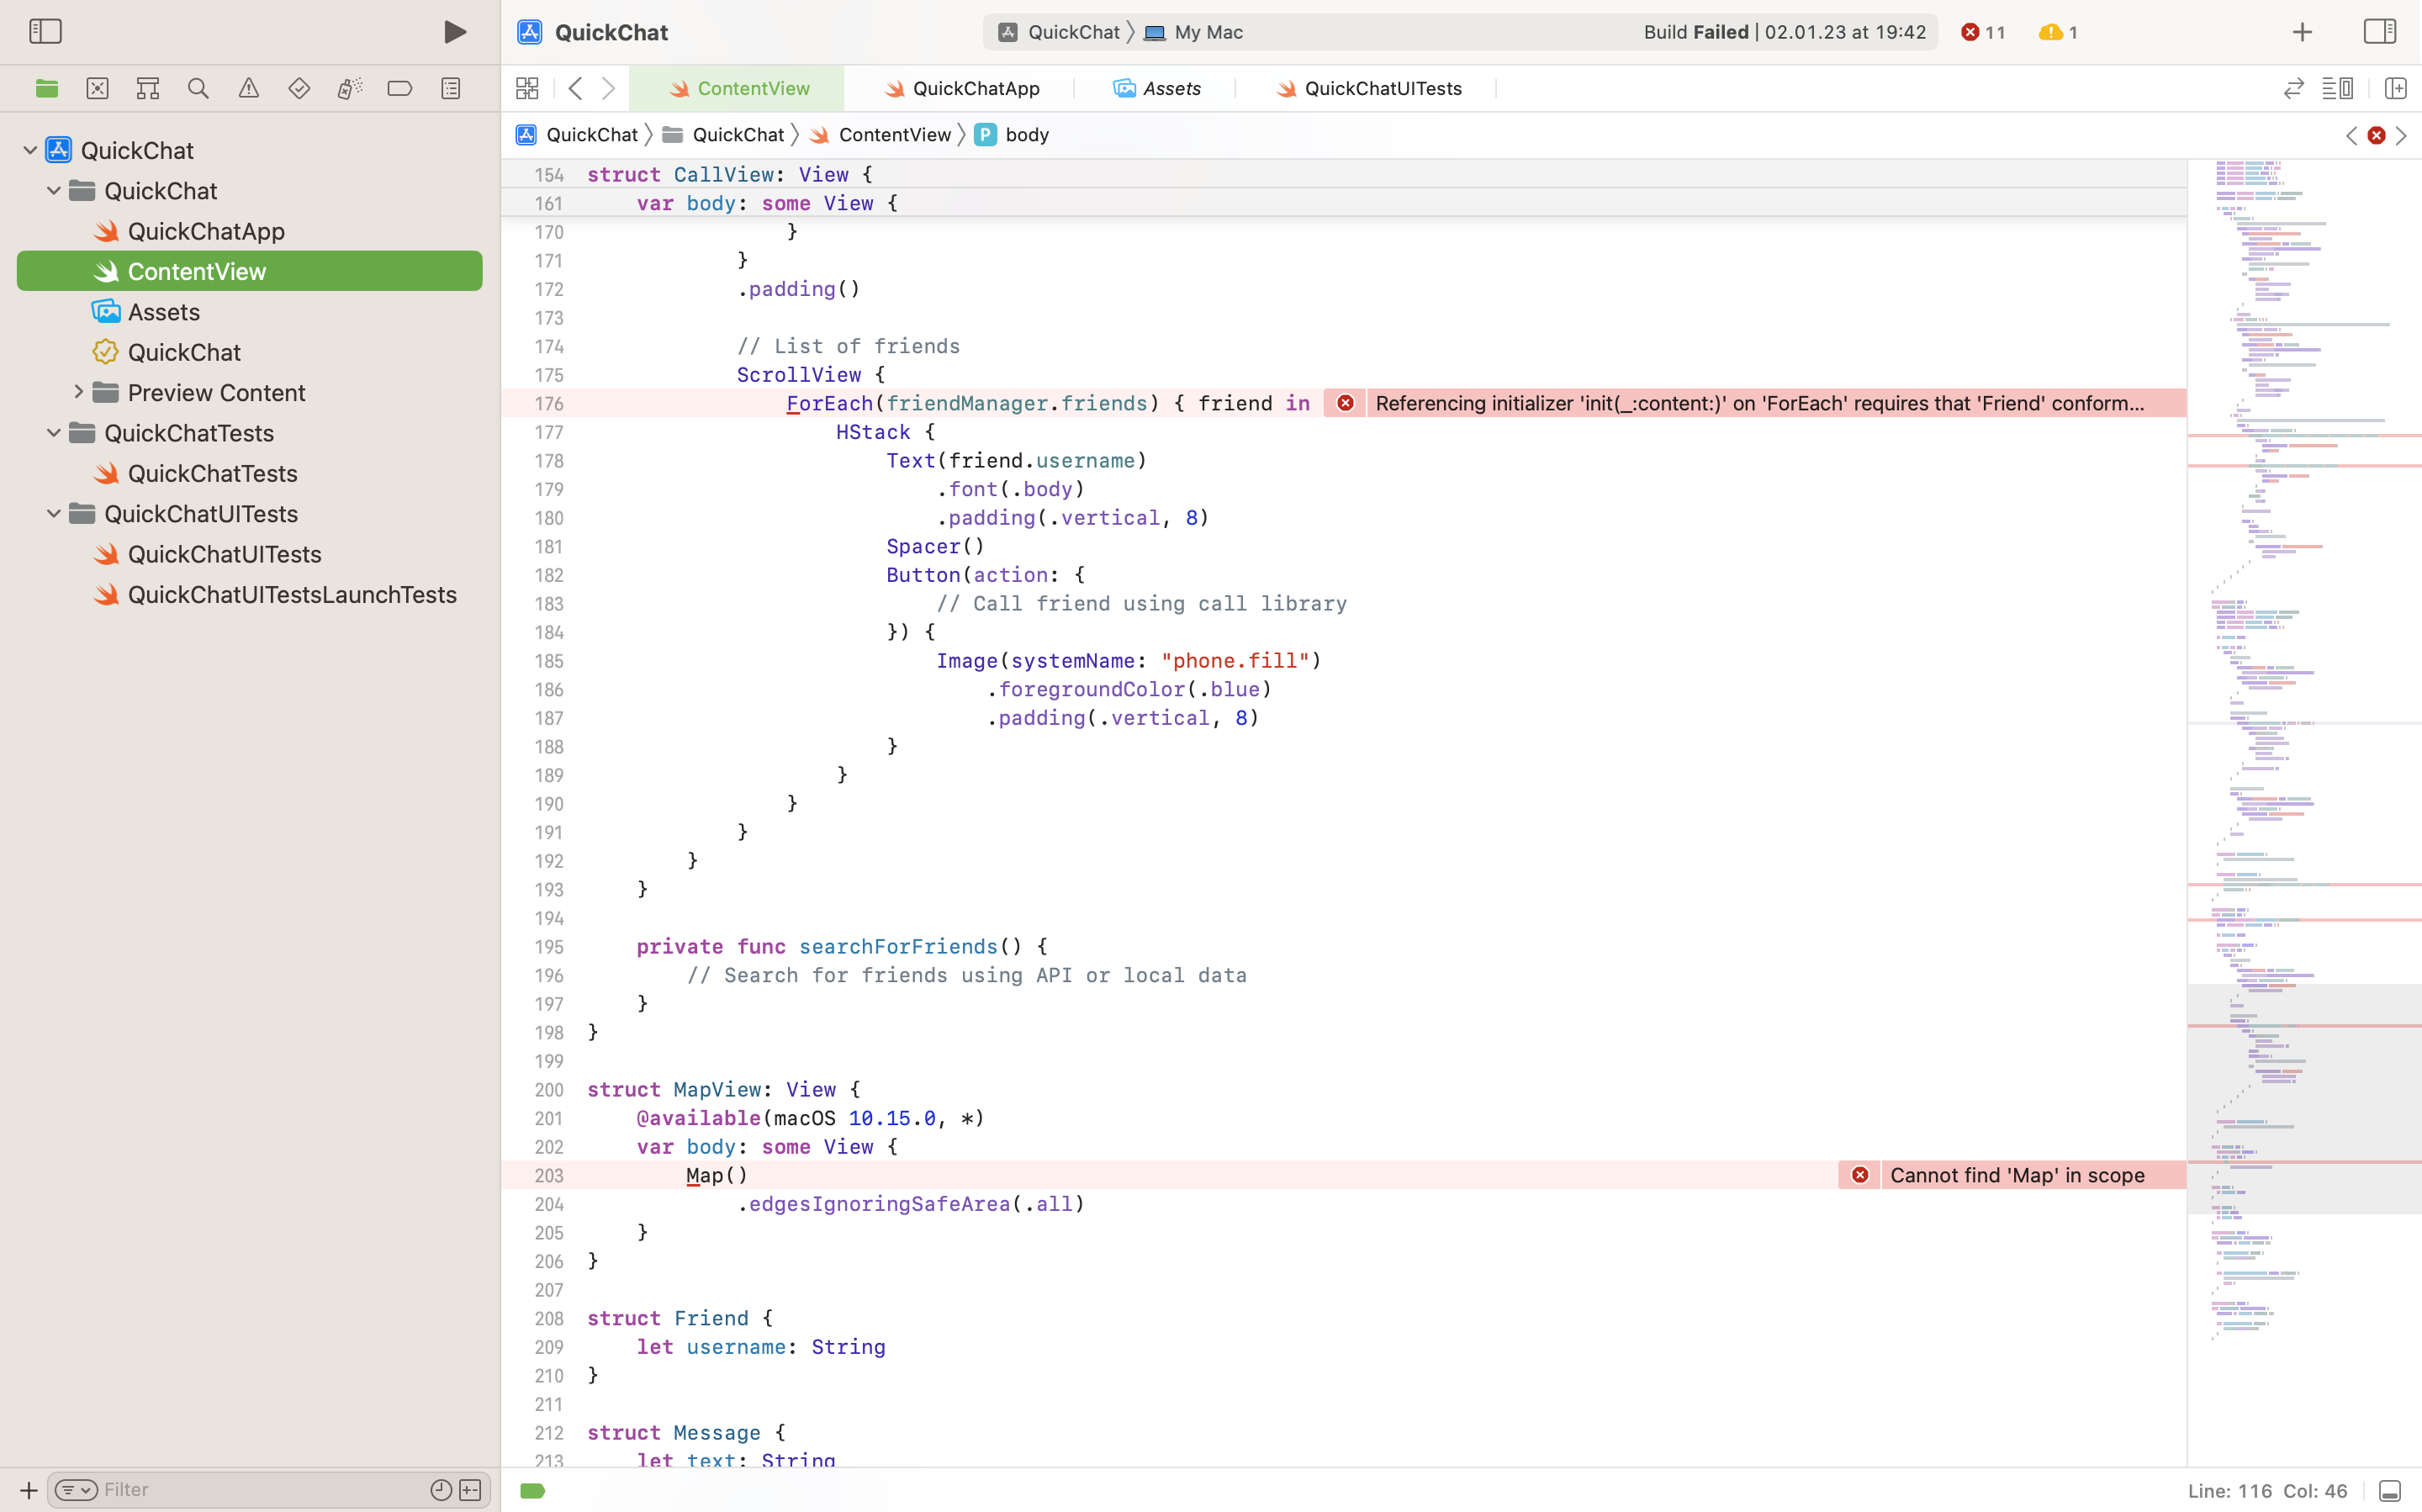Viewport: 2422px width, 1512px height.
Task: Open the related items grid menu
Action: pyautogui.click(x=527, y=88)
